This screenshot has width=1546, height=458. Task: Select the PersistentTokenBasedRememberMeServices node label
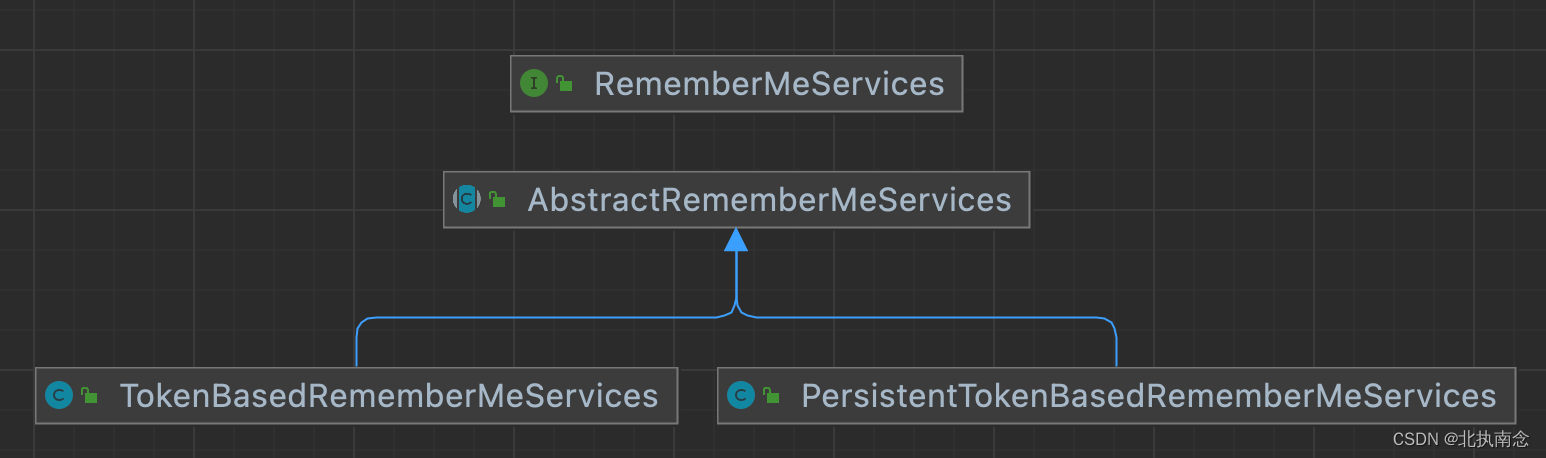pyautogui.click(x=1149, y=396)
